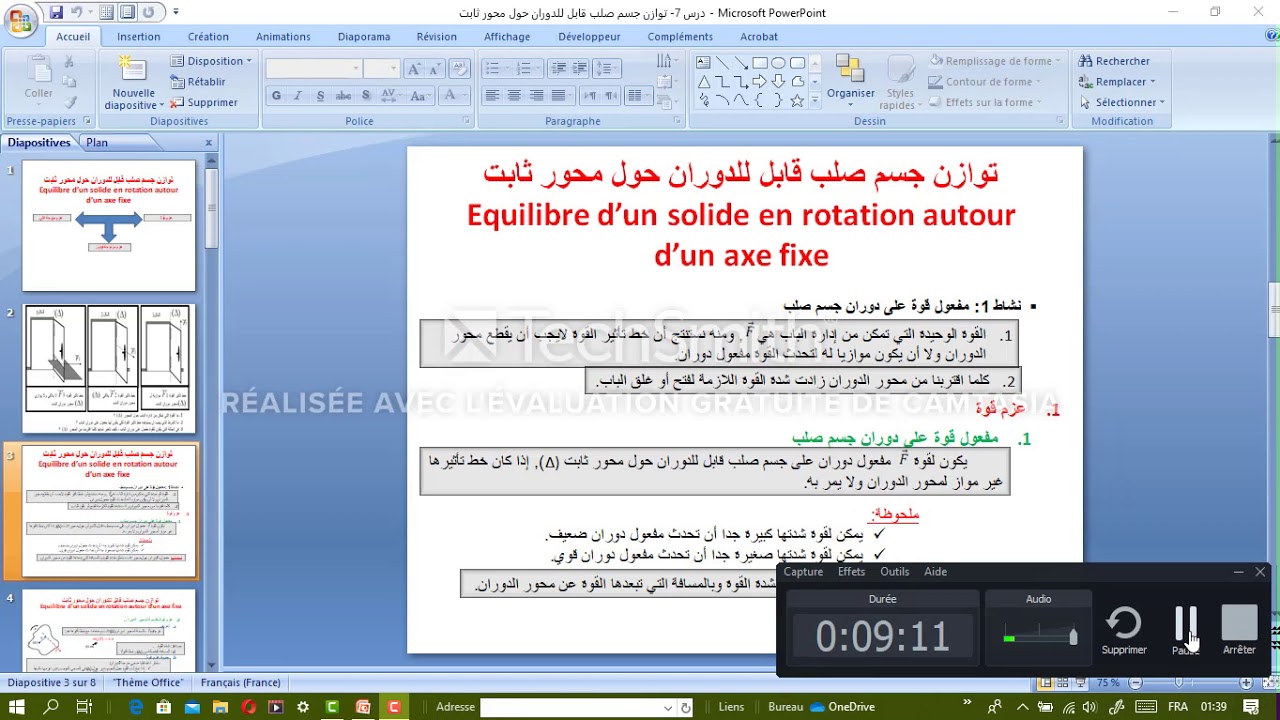Select the five-point star shape

point(797,101)
